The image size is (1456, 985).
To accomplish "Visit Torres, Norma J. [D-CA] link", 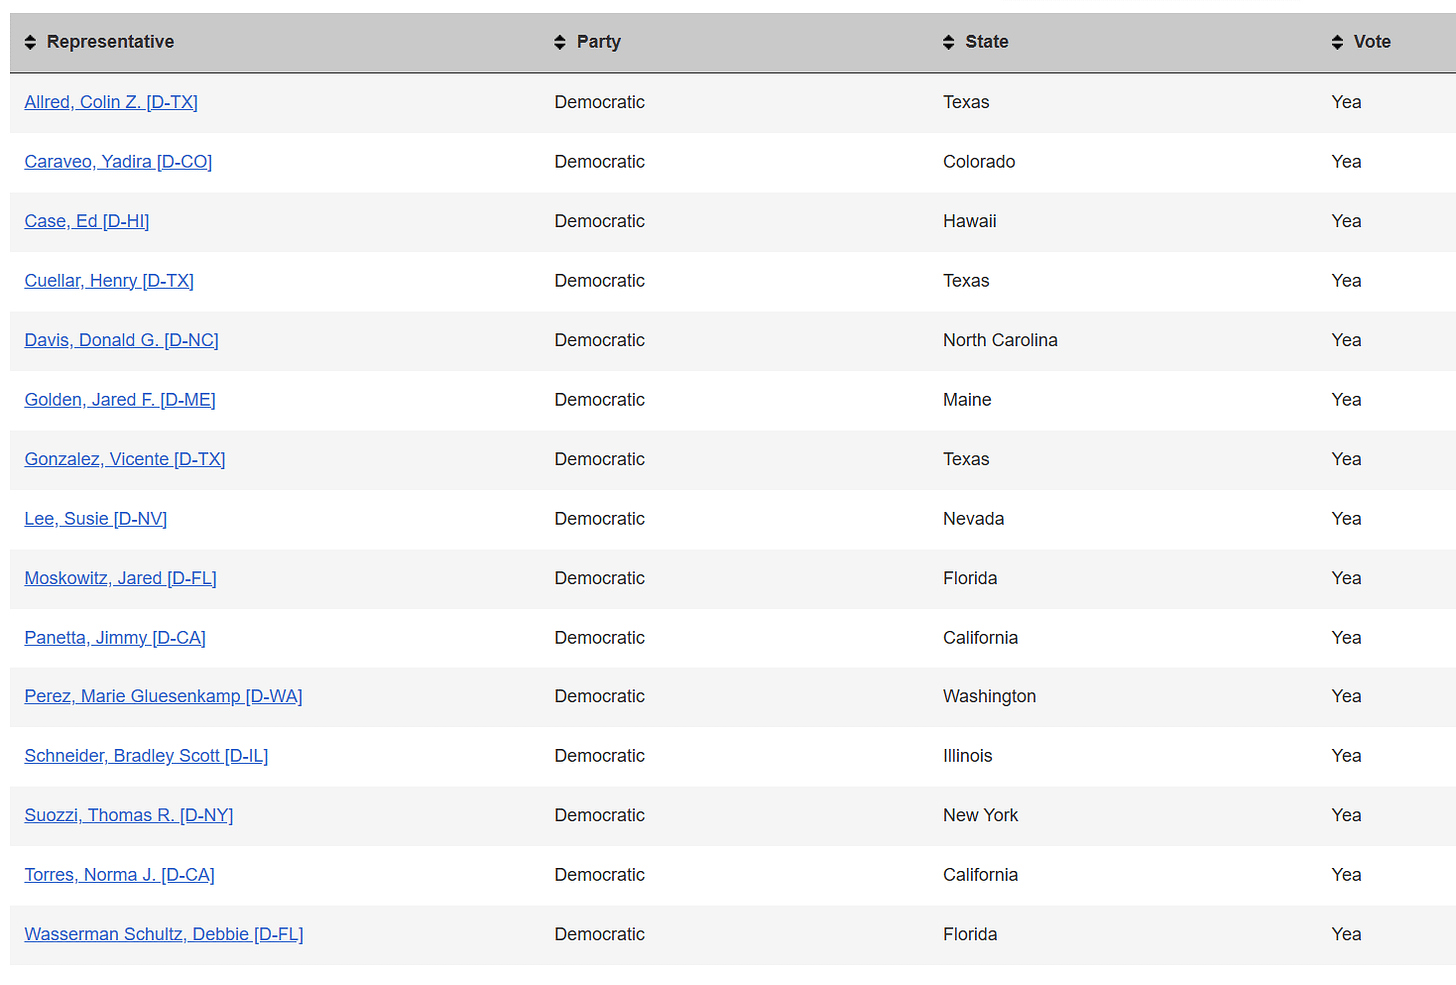I will 119,875.
